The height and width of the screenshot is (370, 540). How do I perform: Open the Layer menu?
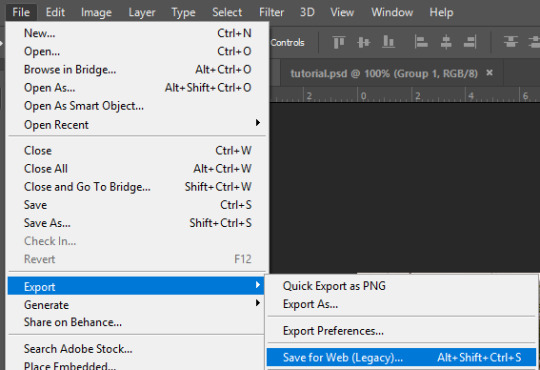tap(142, 12)
